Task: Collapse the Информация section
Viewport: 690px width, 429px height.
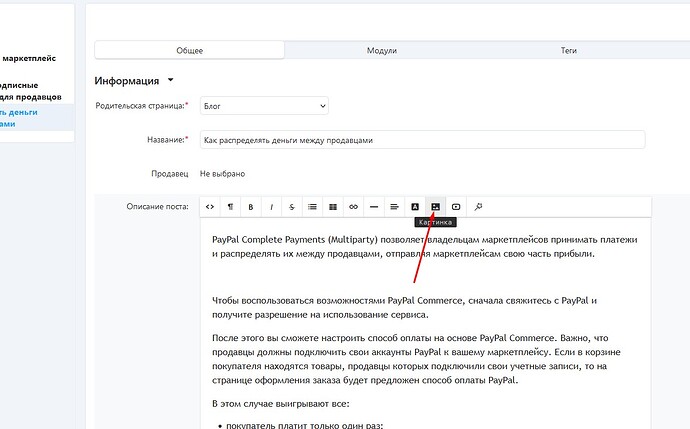Action: (x=170, y=80)
